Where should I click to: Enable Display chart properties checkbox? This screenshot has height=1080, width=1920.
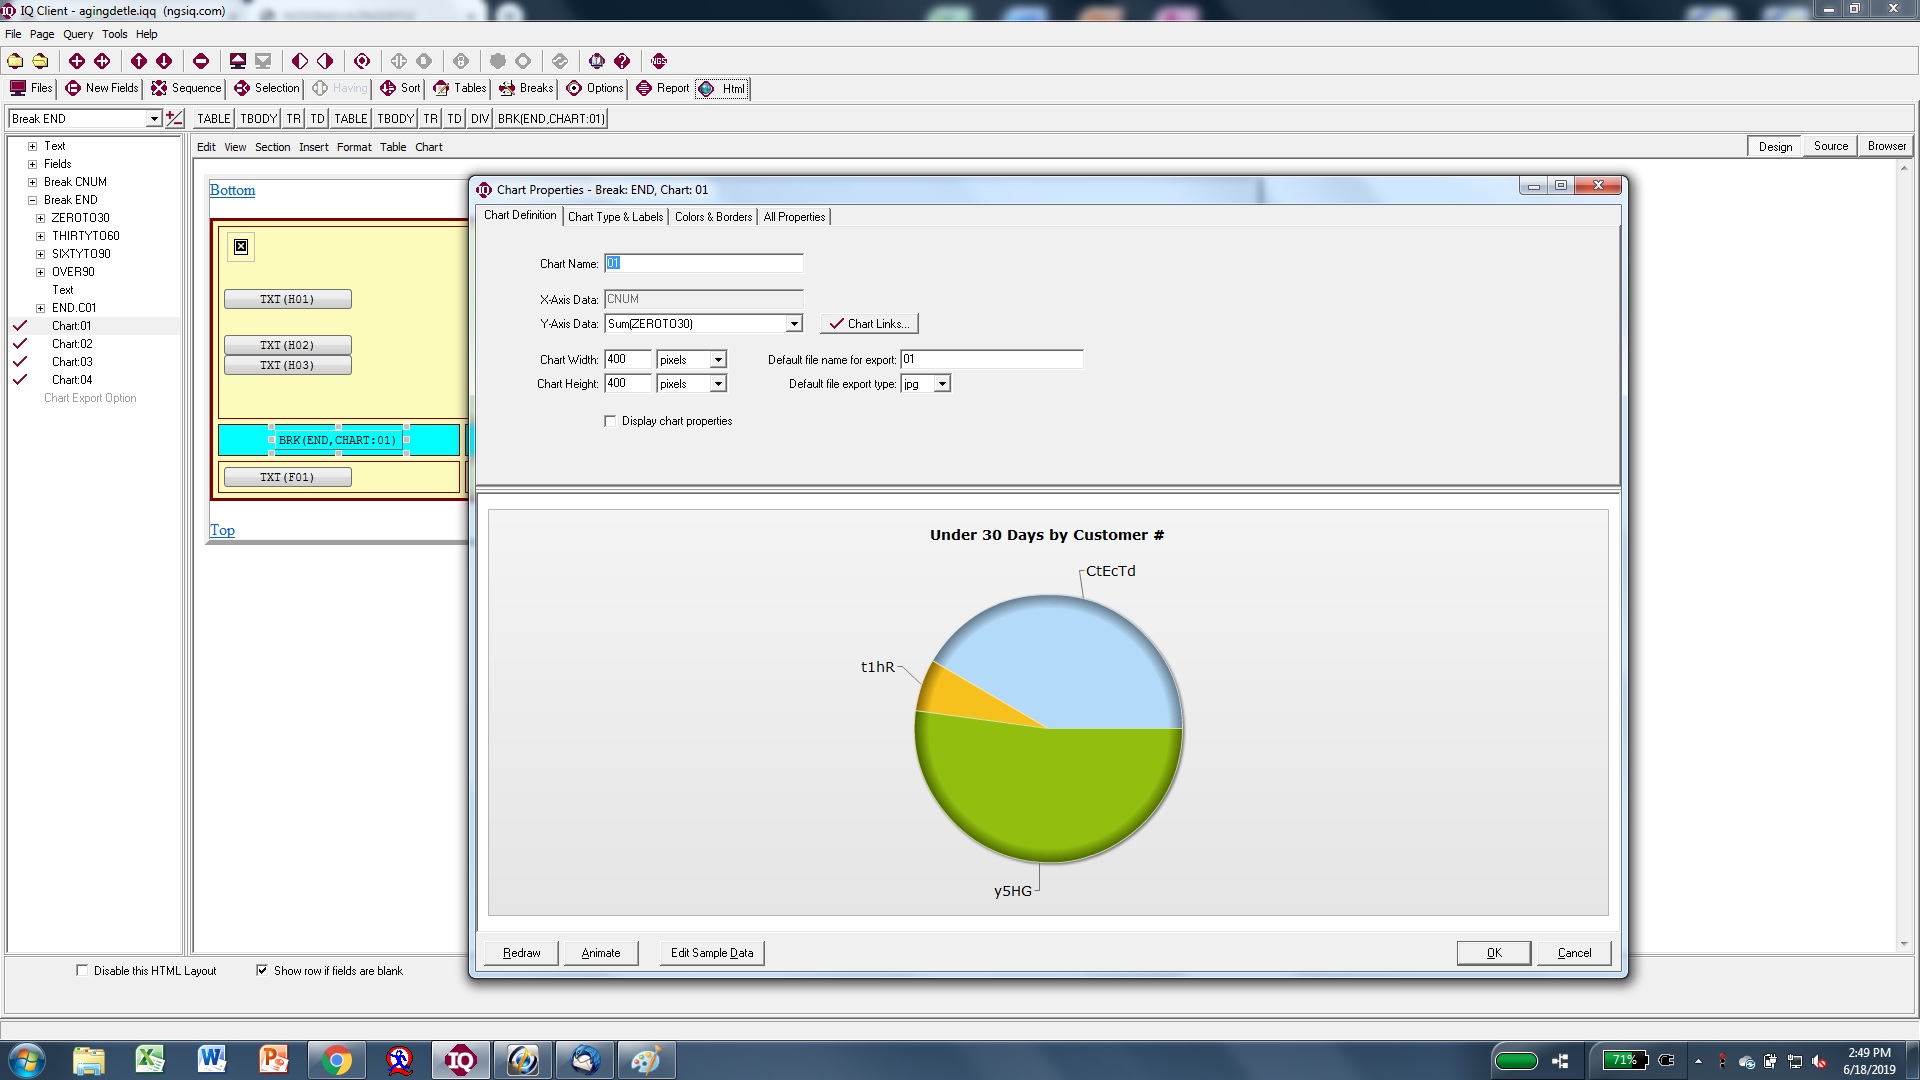(610, 421)
